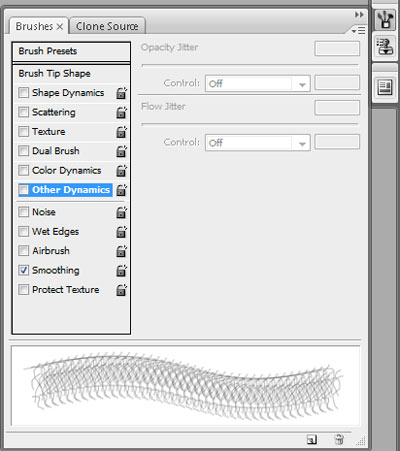Toggle lock icon for Color Dynamics
Viewport: 400px width, 451px height.
pyautogui.click(x=121, y=170)
